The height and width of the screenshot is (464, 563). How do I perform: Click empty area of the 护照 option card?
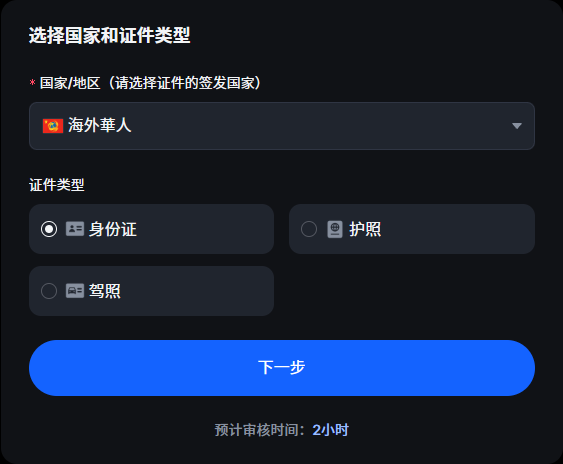click(x=456, y=229)
